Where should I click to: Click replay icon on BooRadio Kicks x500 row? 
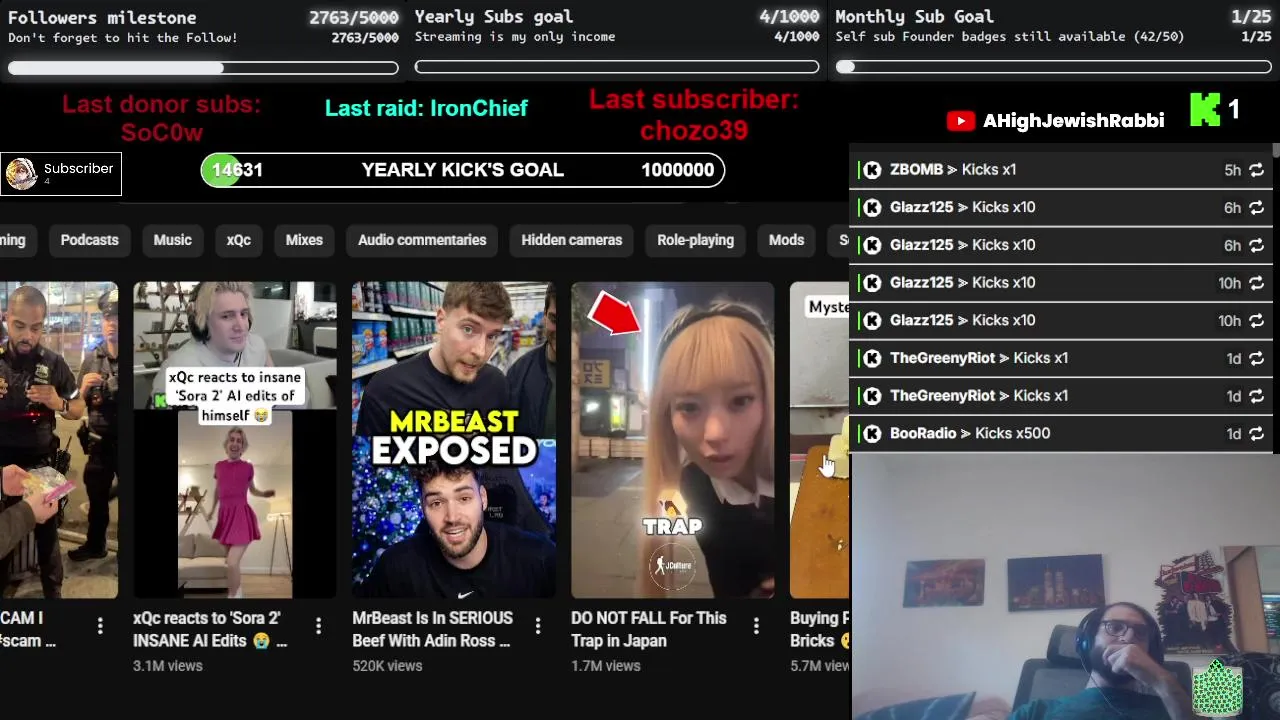[1257, 434]
